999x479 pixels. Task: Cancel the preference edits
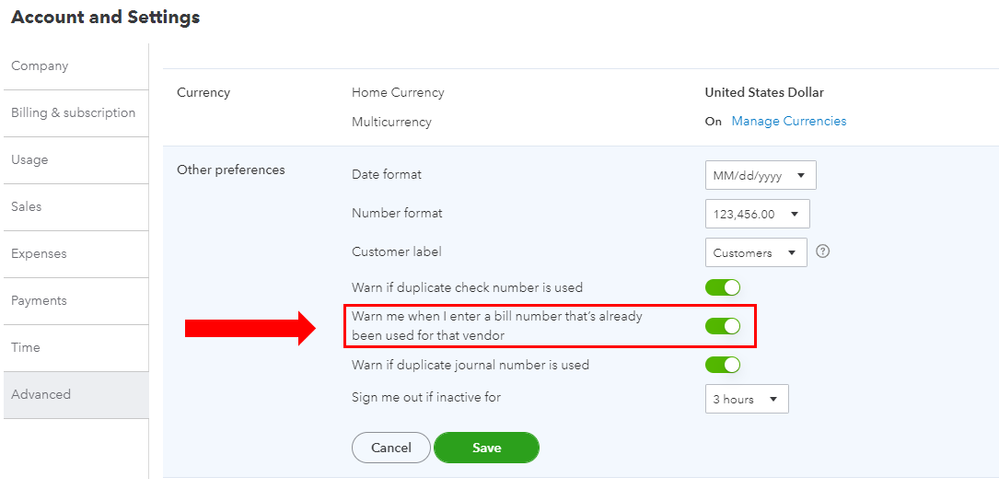(x=391, y=448)
